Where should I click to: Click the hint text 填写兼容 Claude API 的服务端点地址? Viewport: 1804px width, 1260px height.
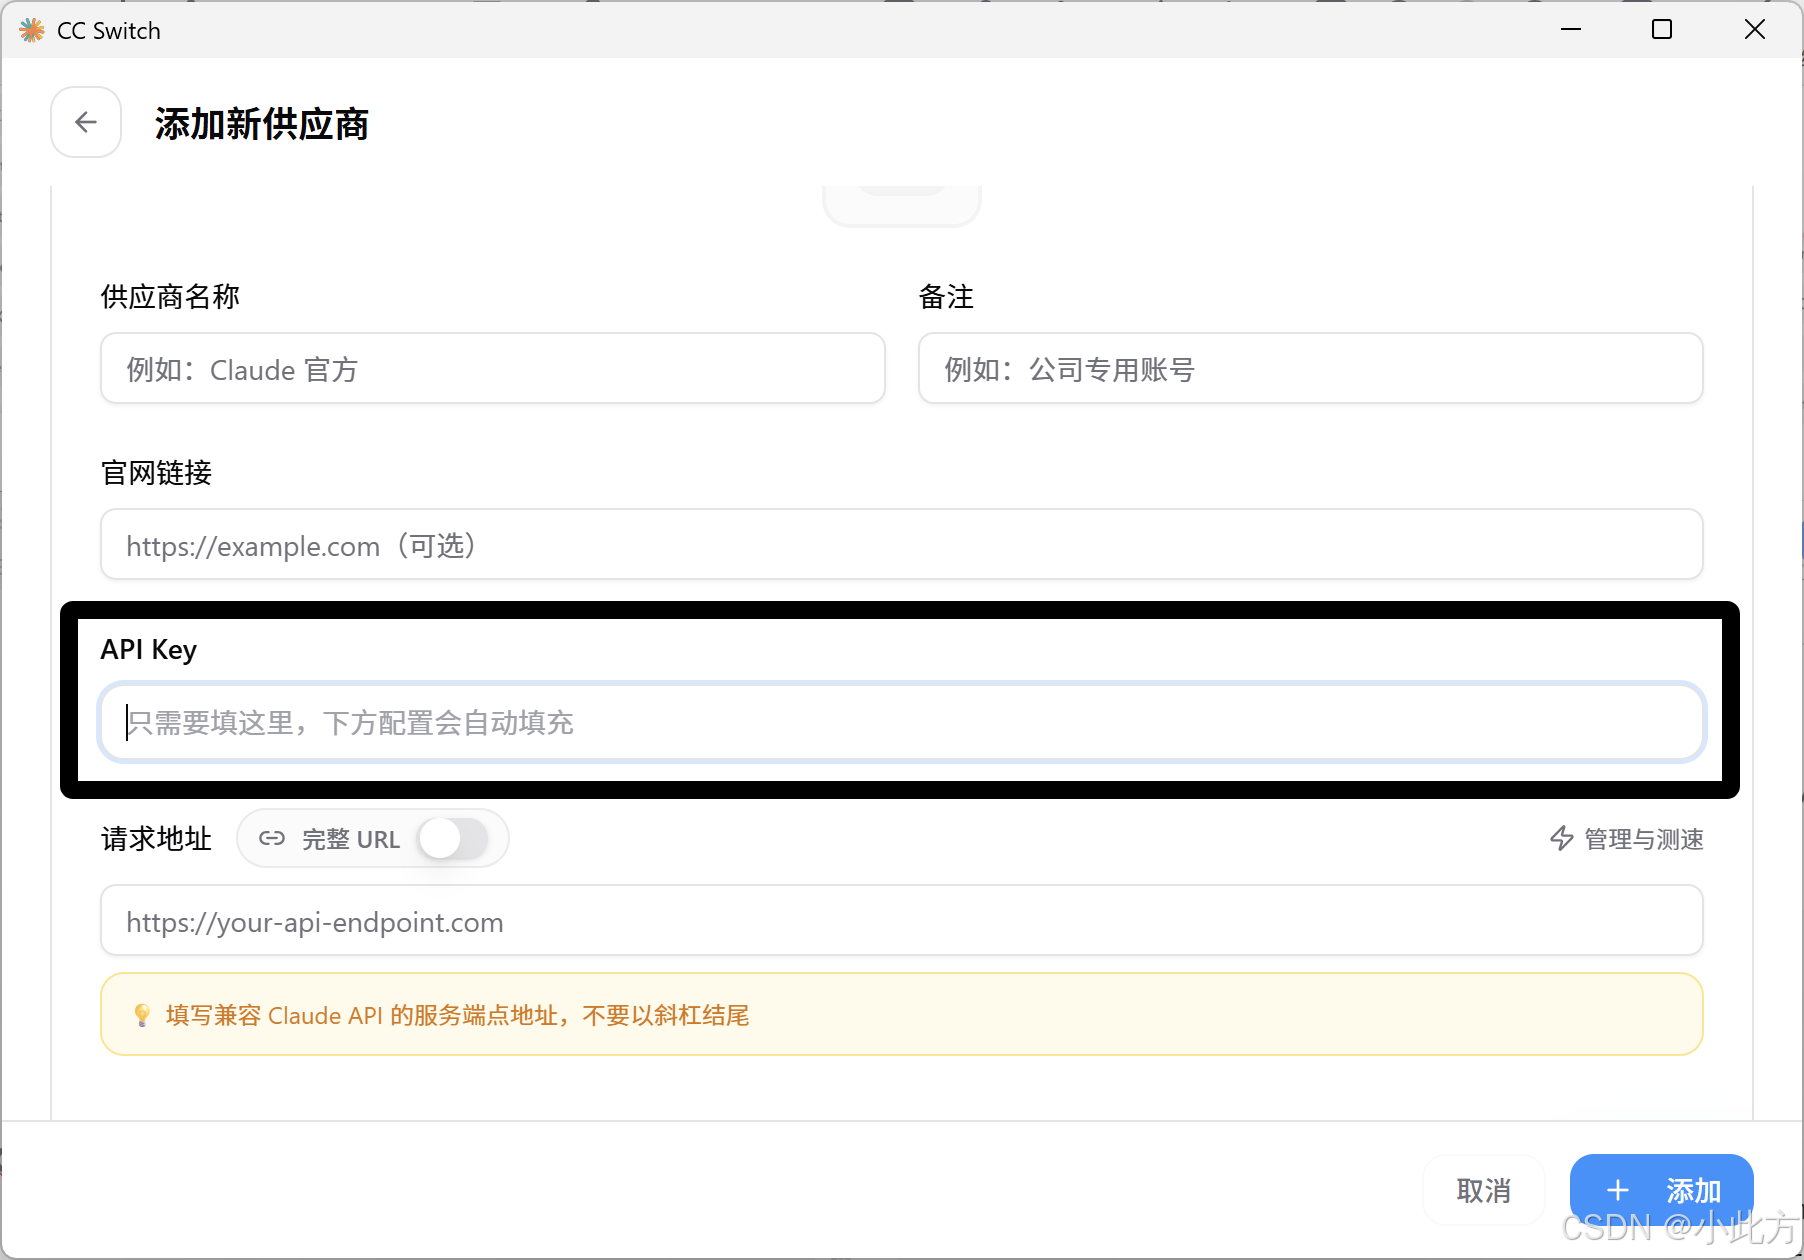362,1016
